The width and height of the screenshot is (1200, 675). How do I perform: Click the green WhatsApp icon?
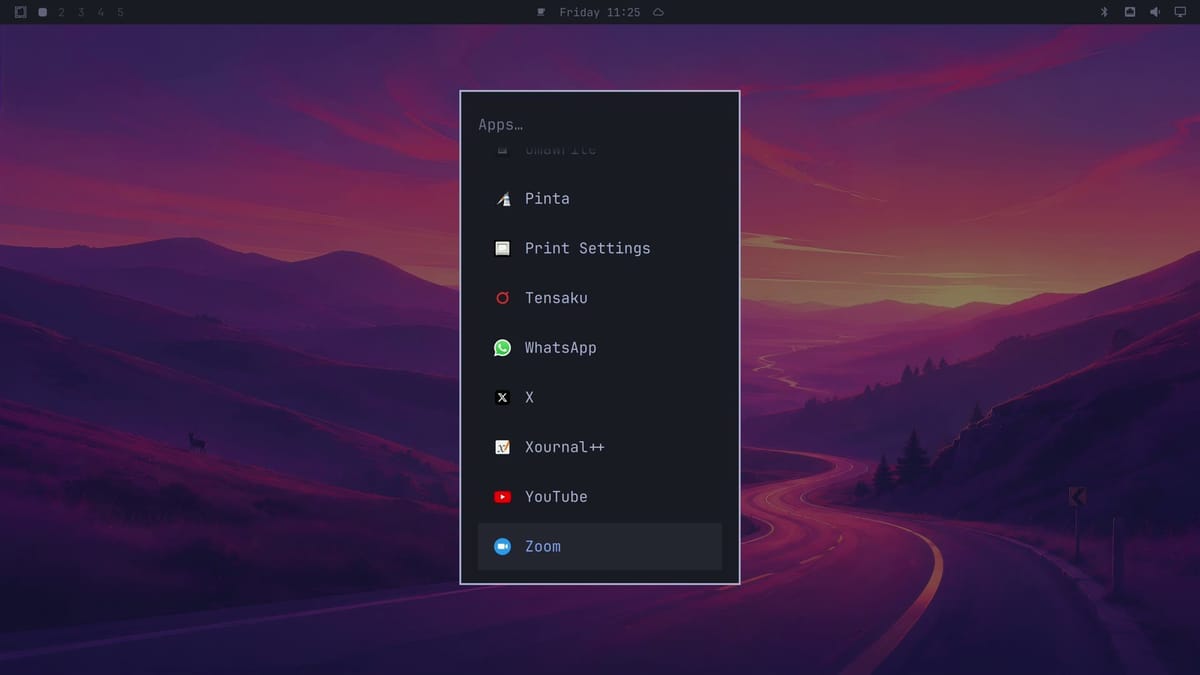503,348
